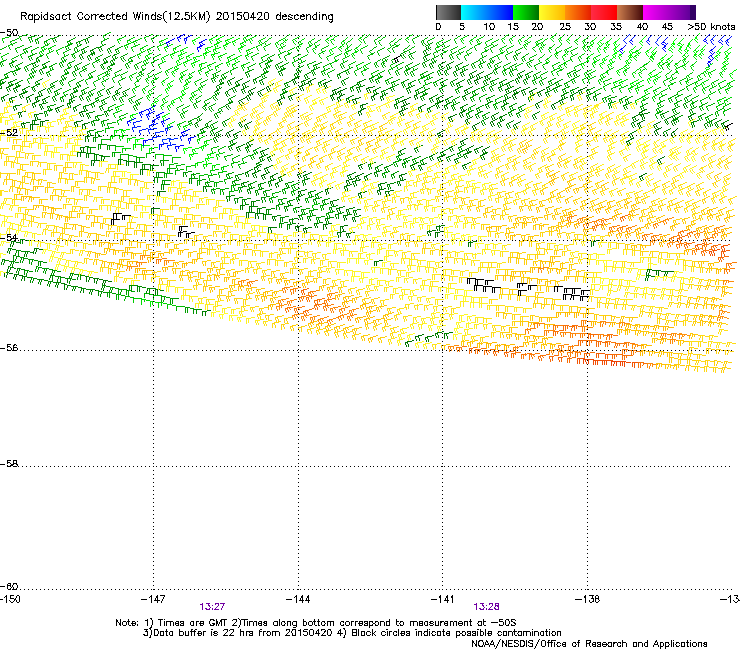
Task: Click the green 15-20 knots legend color
Action: [526, 12]
